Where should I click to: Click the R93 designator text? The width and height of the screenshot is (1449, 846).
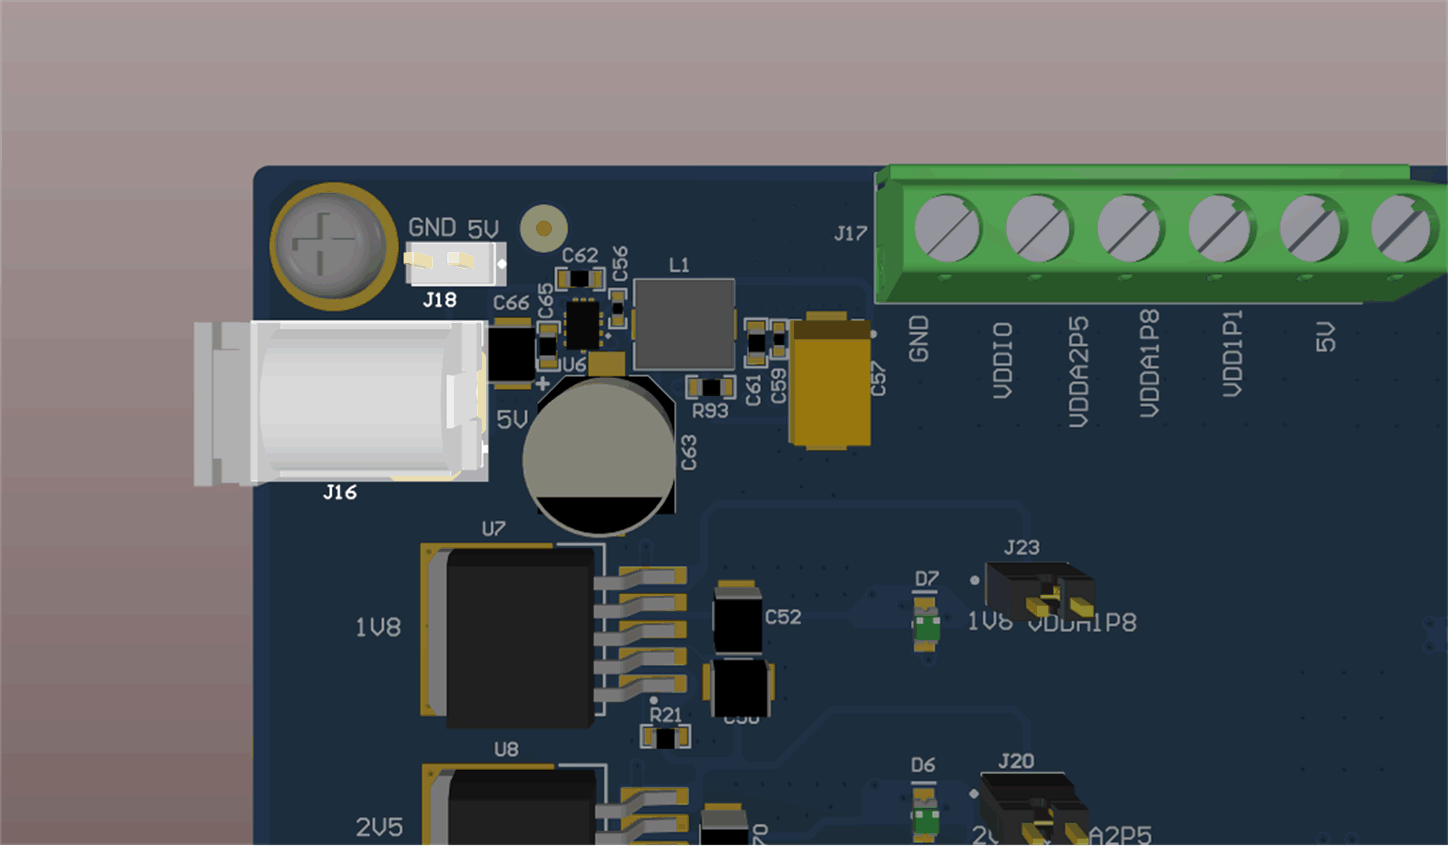[x=710, y=411]
